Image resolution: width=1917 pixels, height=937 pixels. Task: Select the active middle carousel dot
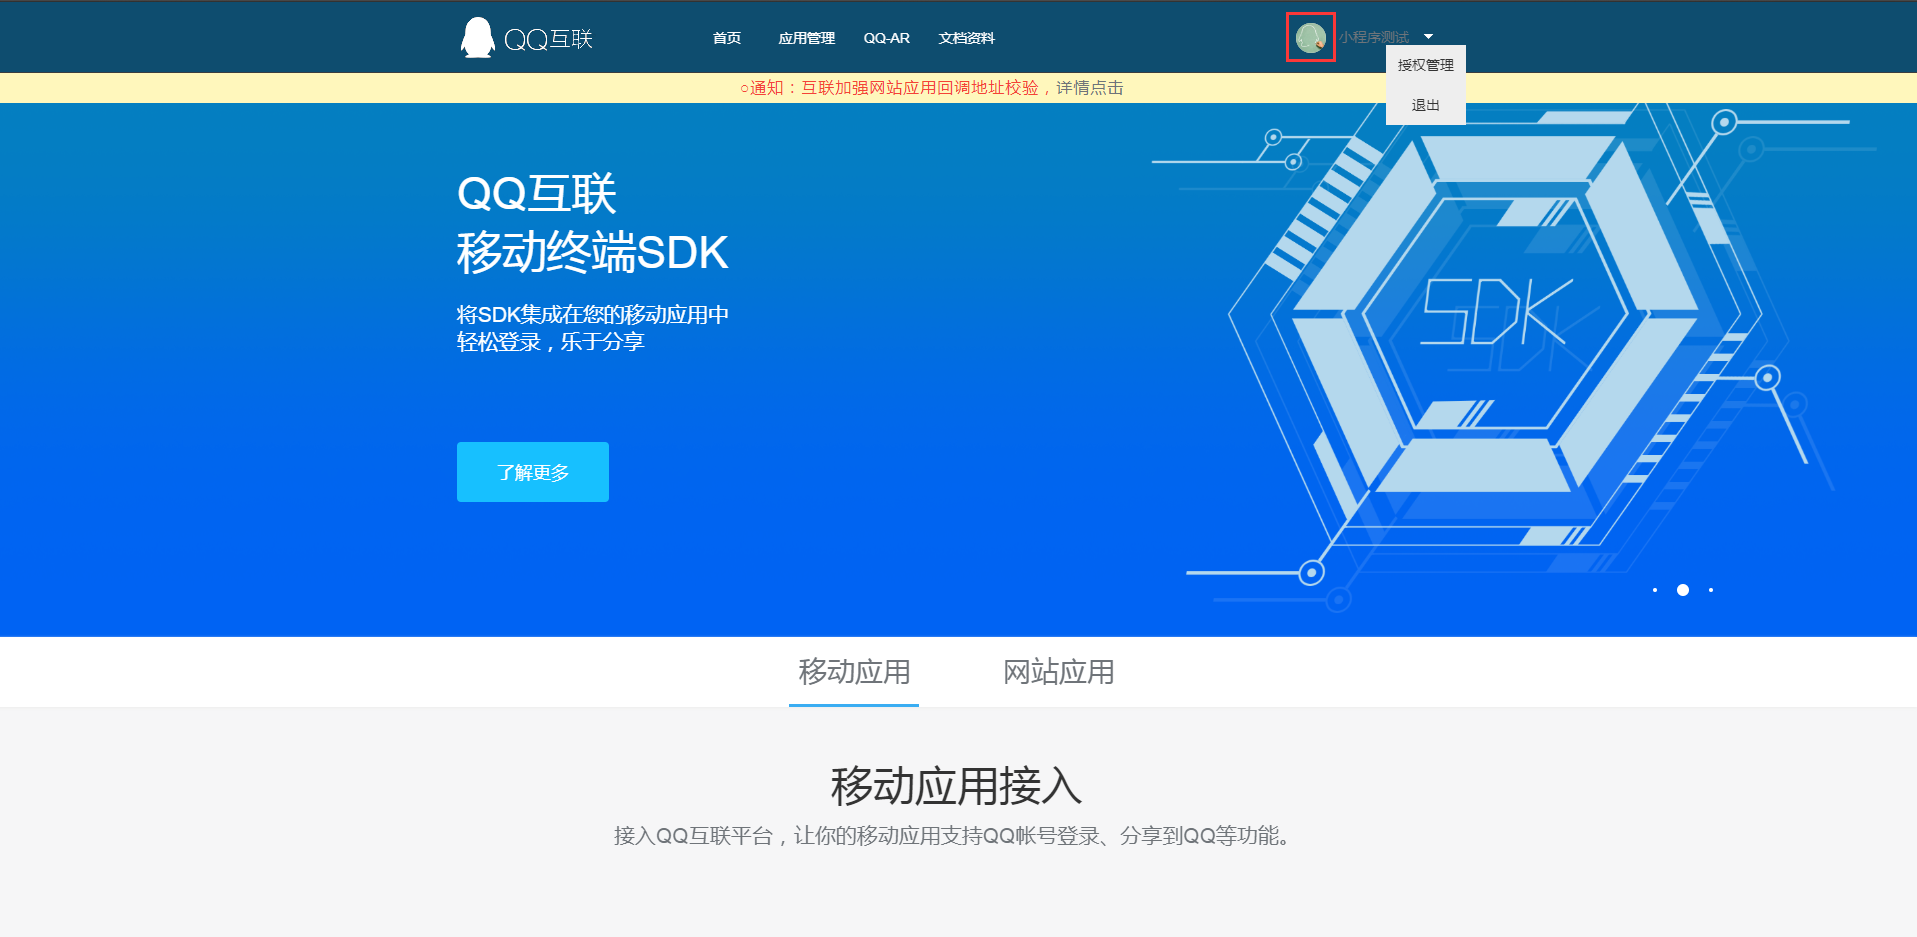[1683, 590]
